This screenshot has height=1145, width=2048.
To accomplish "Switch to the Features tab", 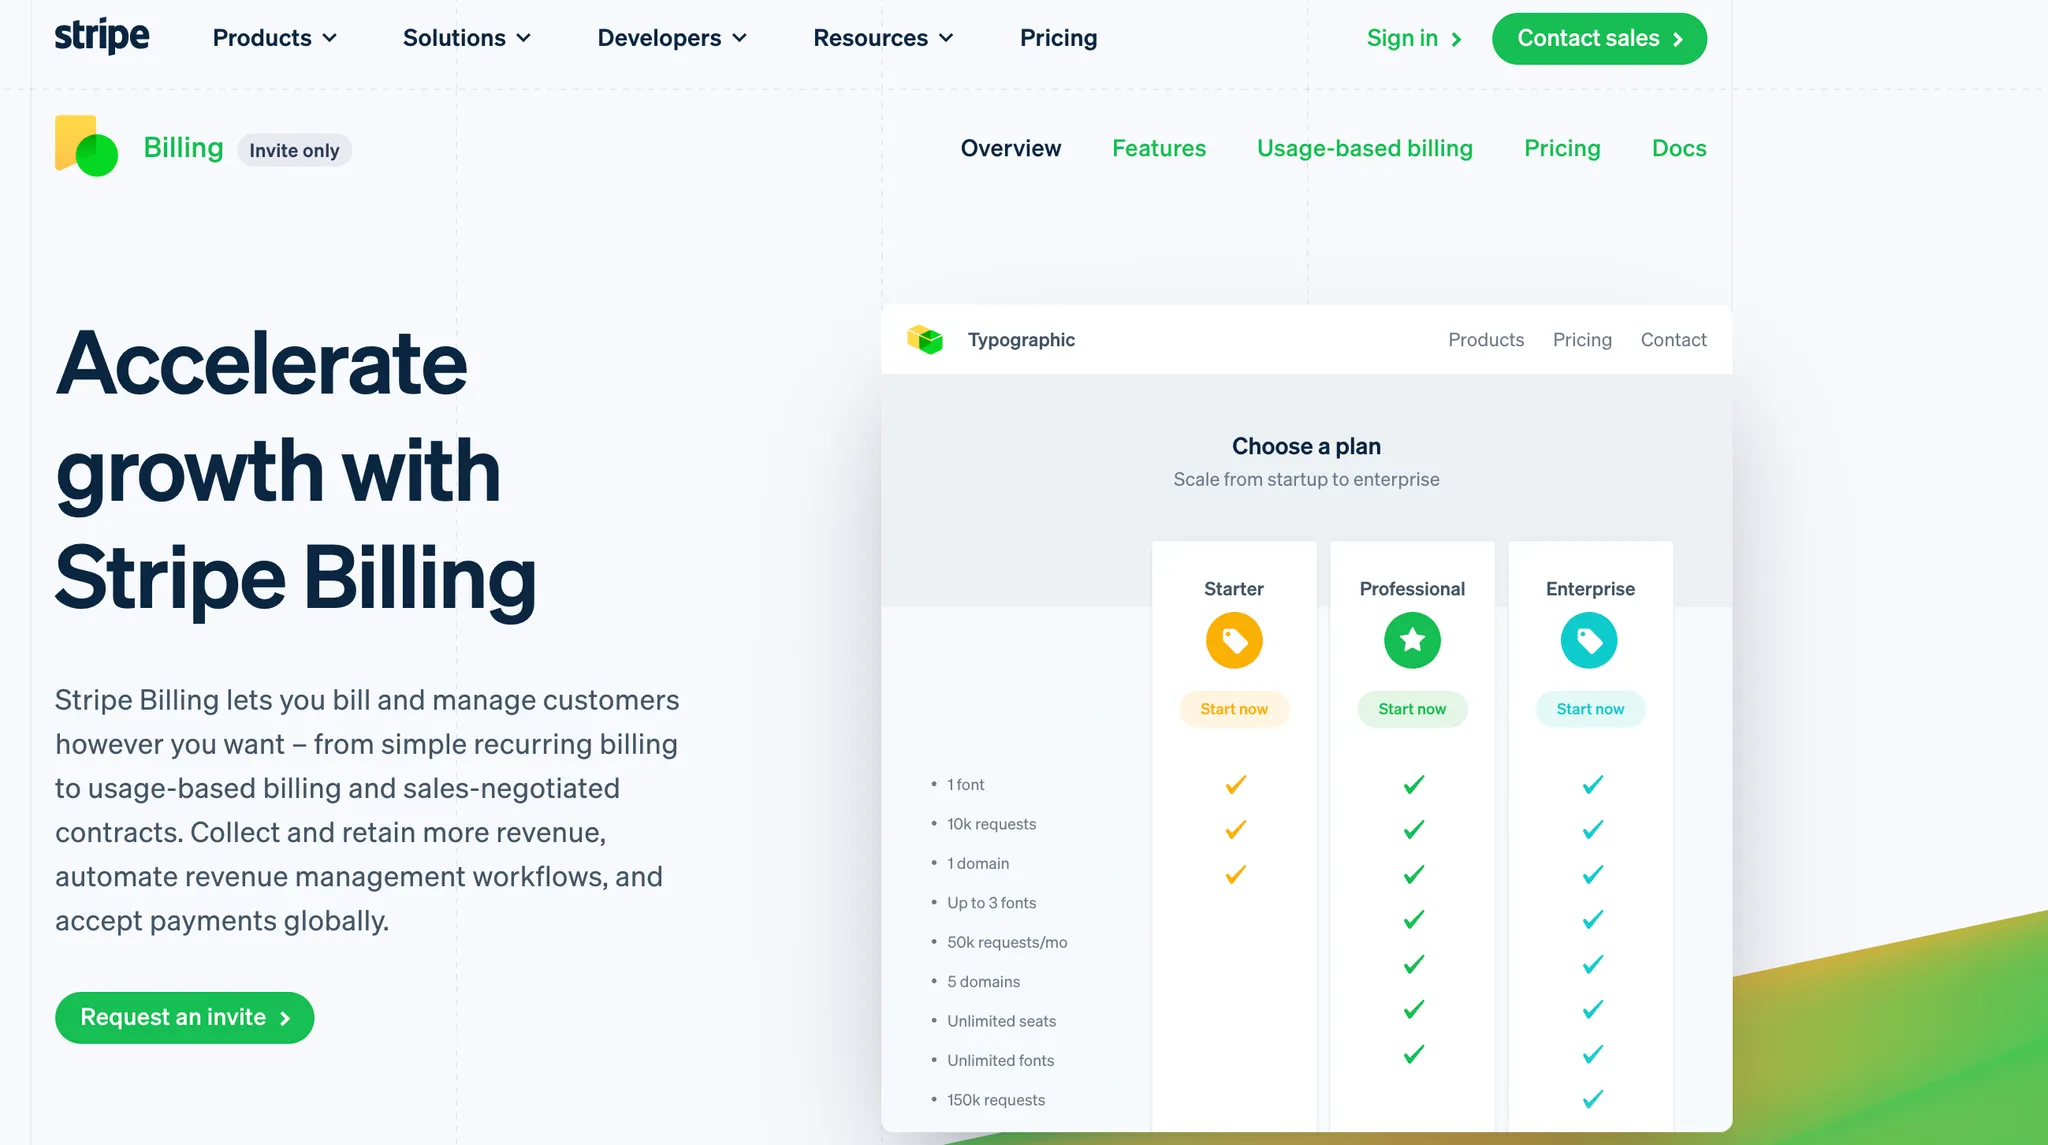I will click(1158, 148).
